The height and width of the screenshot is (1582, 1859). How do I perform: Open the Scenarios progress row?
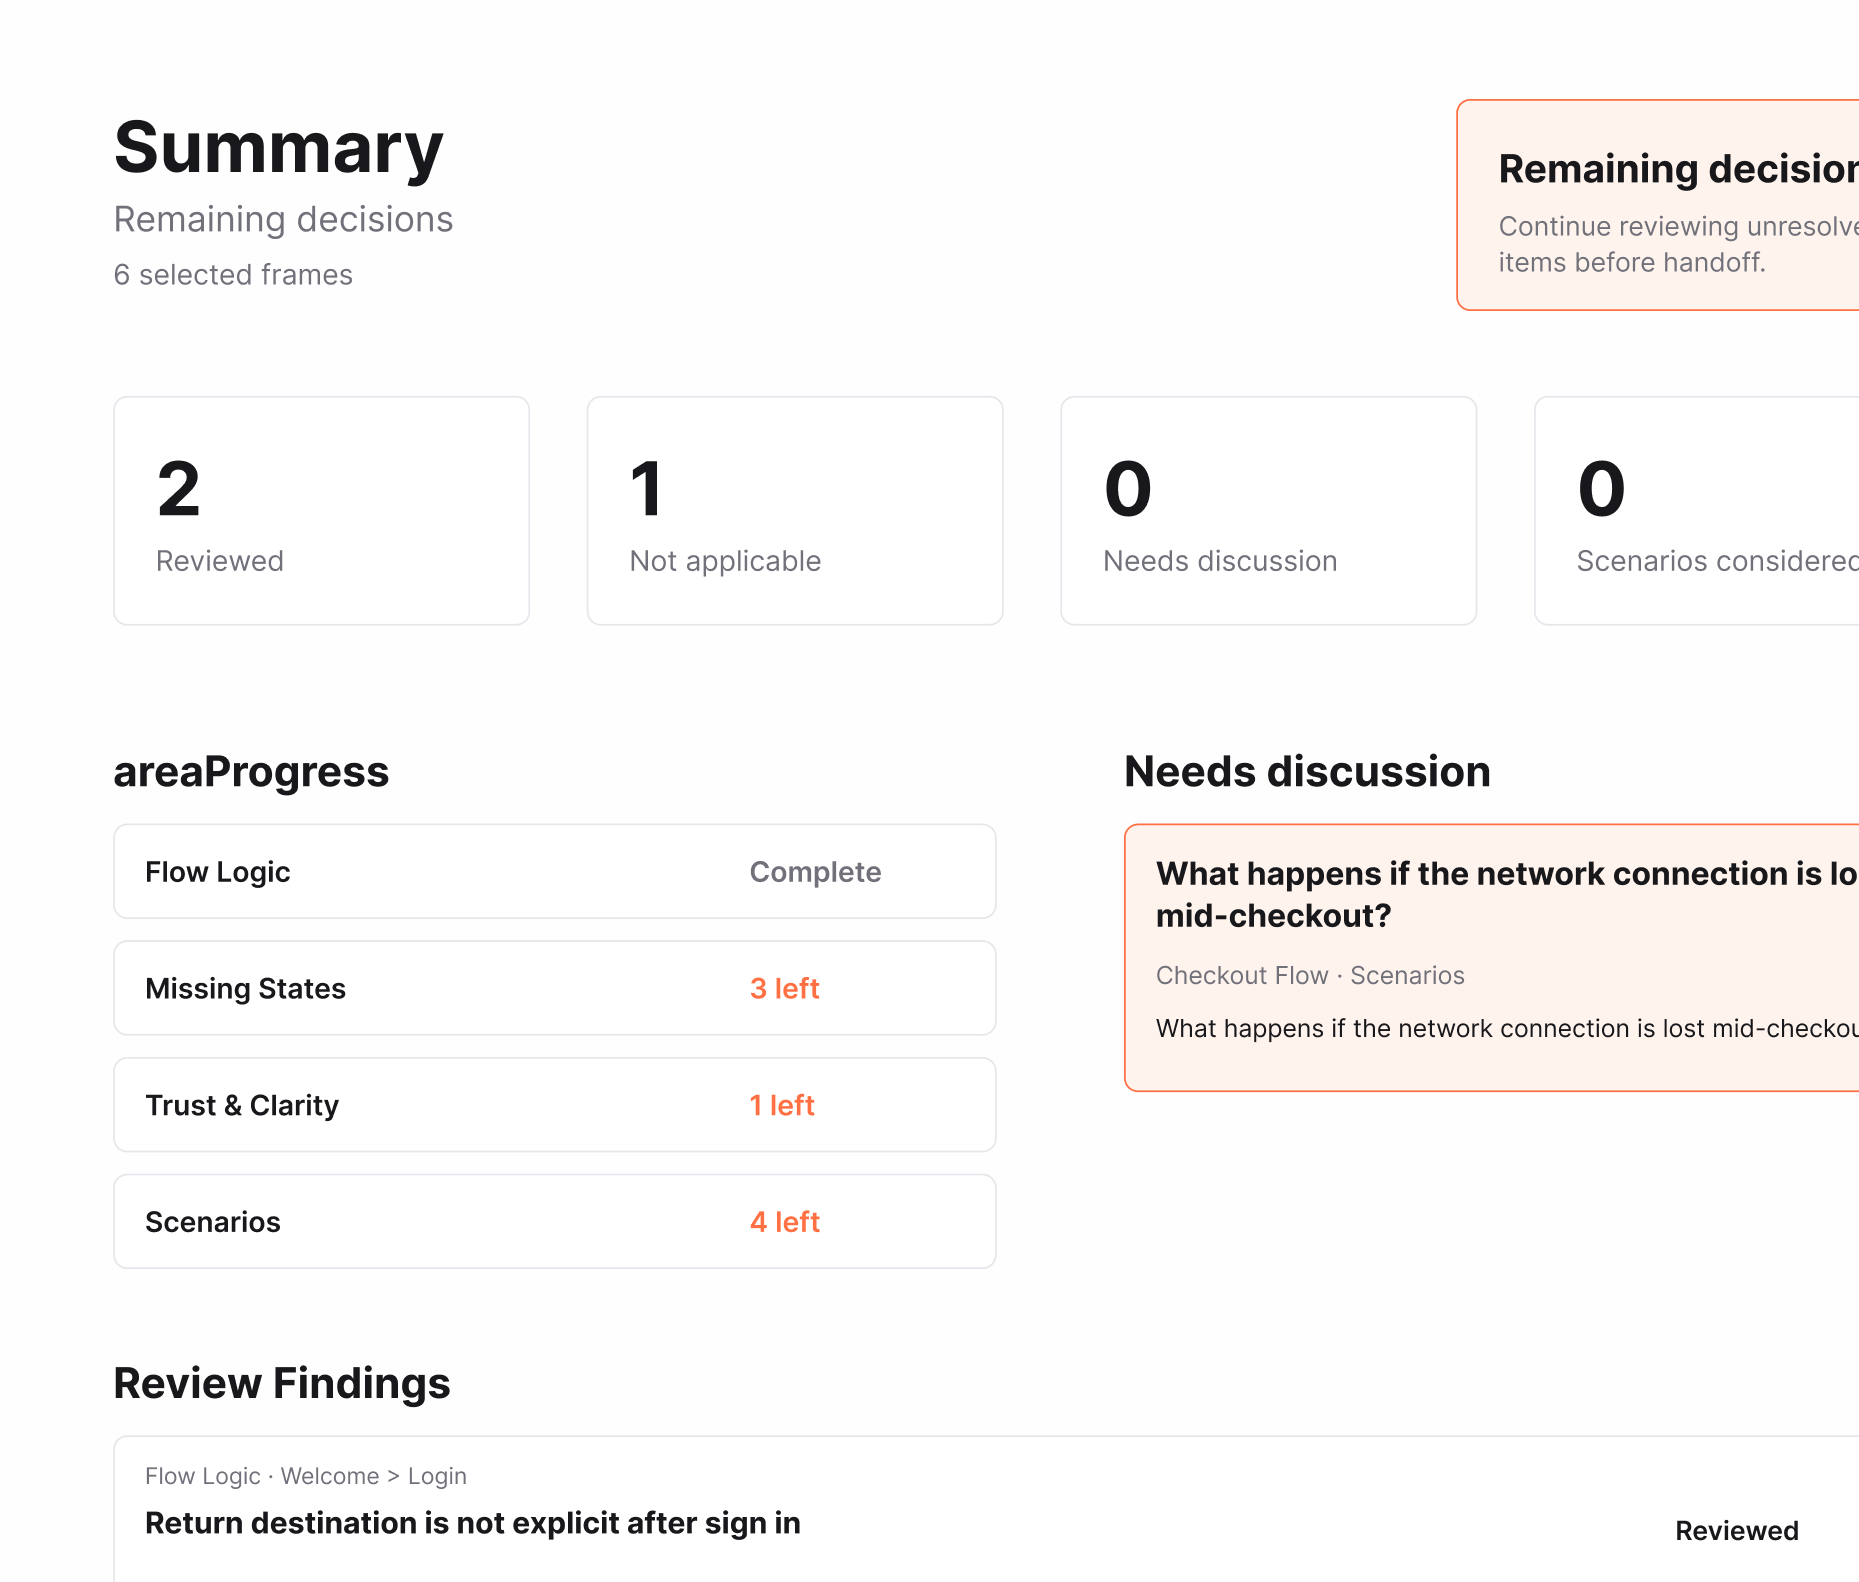[x=555, y=1222]
